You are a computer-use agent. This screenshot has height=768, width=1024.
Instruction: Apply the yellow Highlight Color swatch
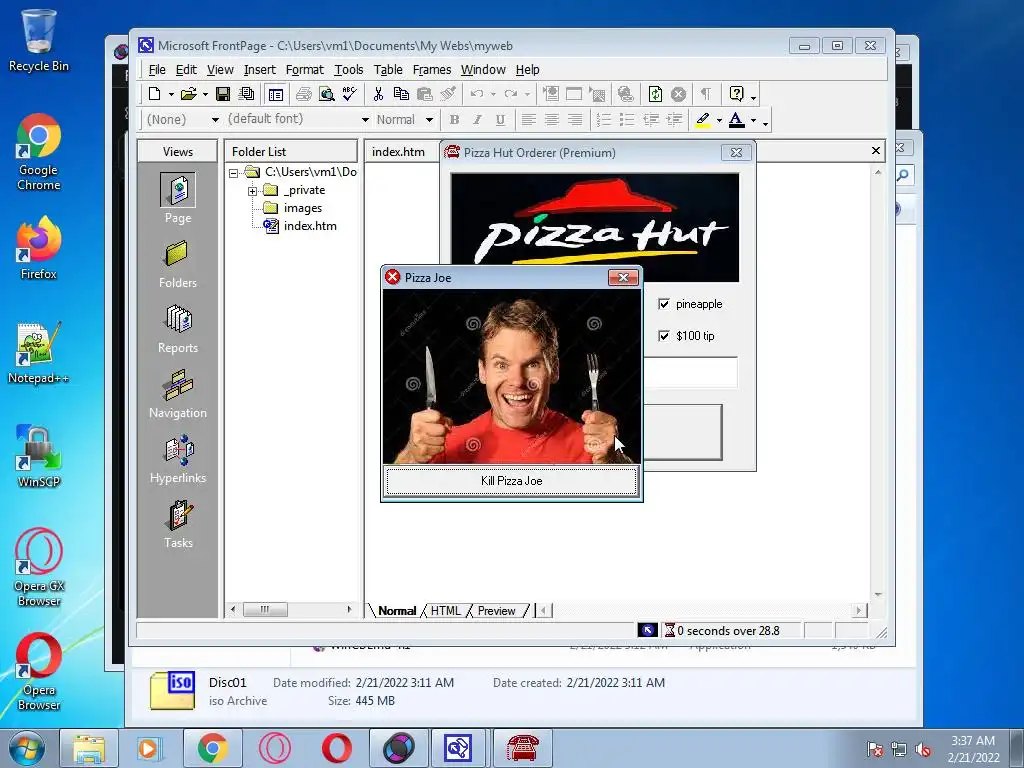703,120
